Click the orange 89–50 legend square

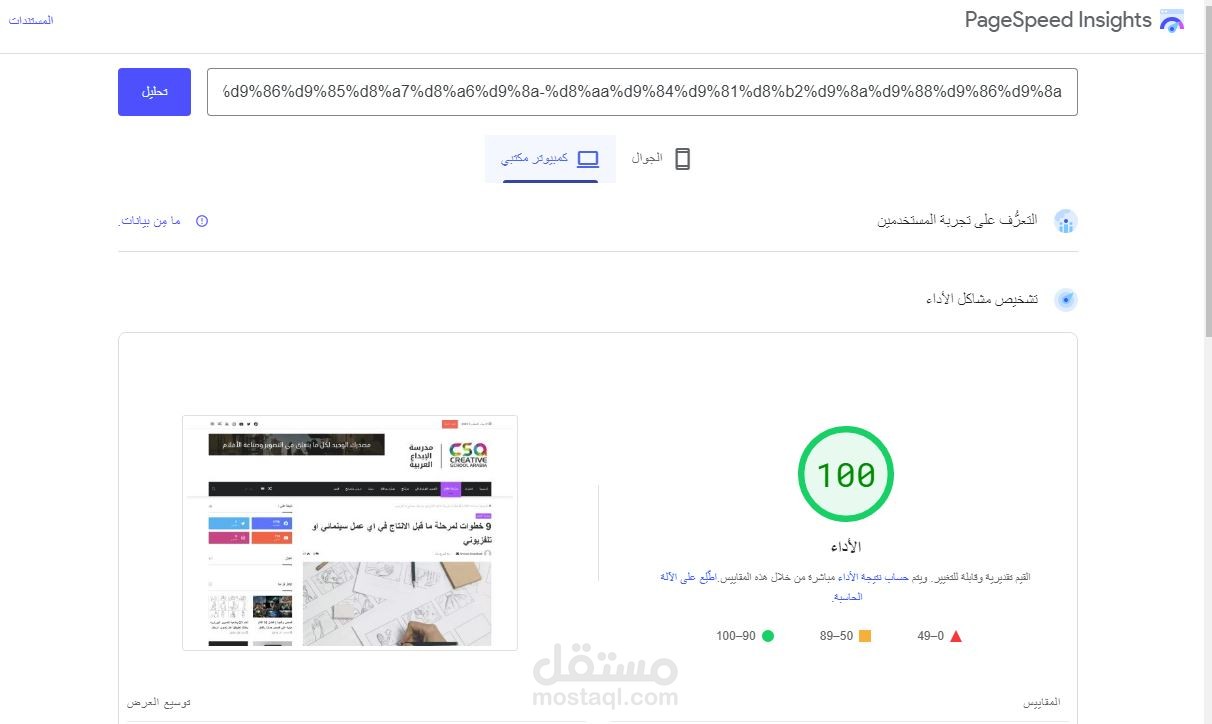866,635
